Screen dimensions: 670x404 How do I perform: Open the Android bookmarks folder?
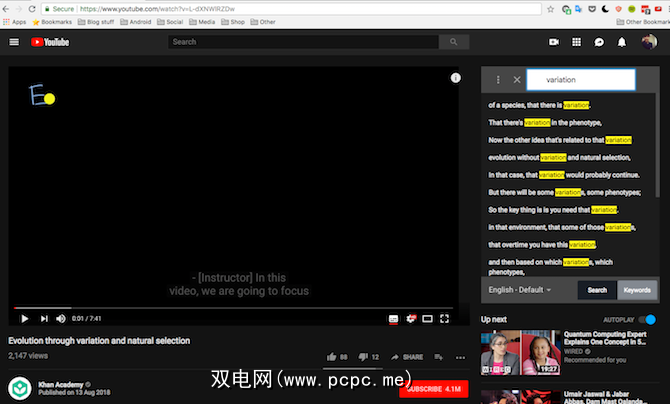pyautogui.click(x=135, y=22)
